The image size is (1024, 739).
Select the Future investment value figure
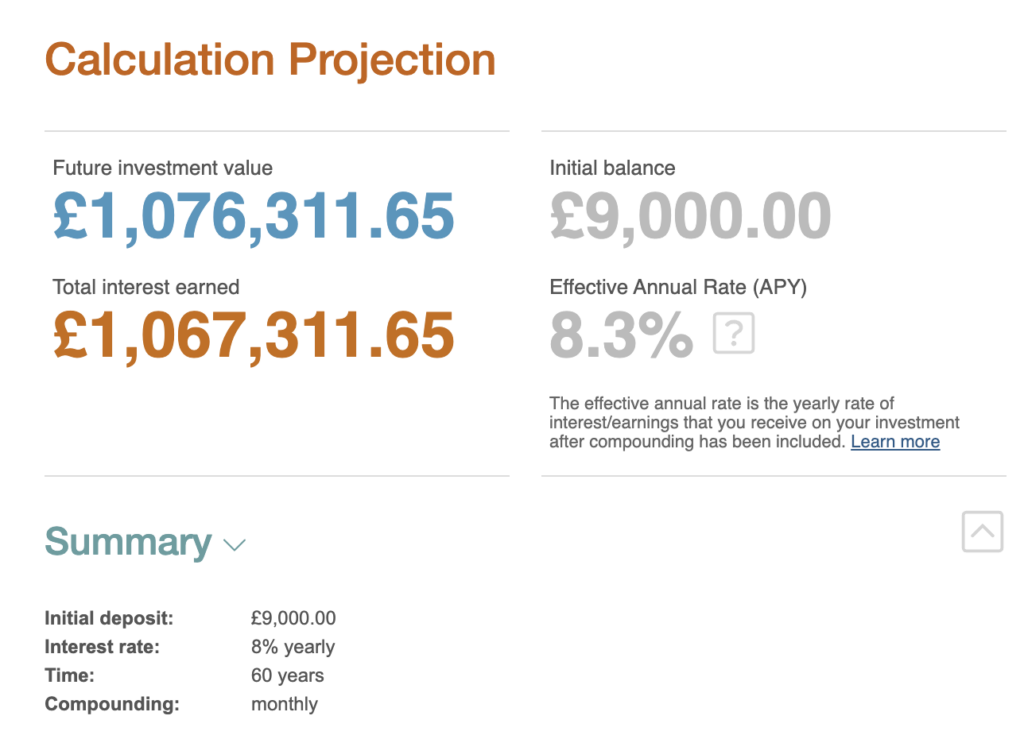point(252,213)
